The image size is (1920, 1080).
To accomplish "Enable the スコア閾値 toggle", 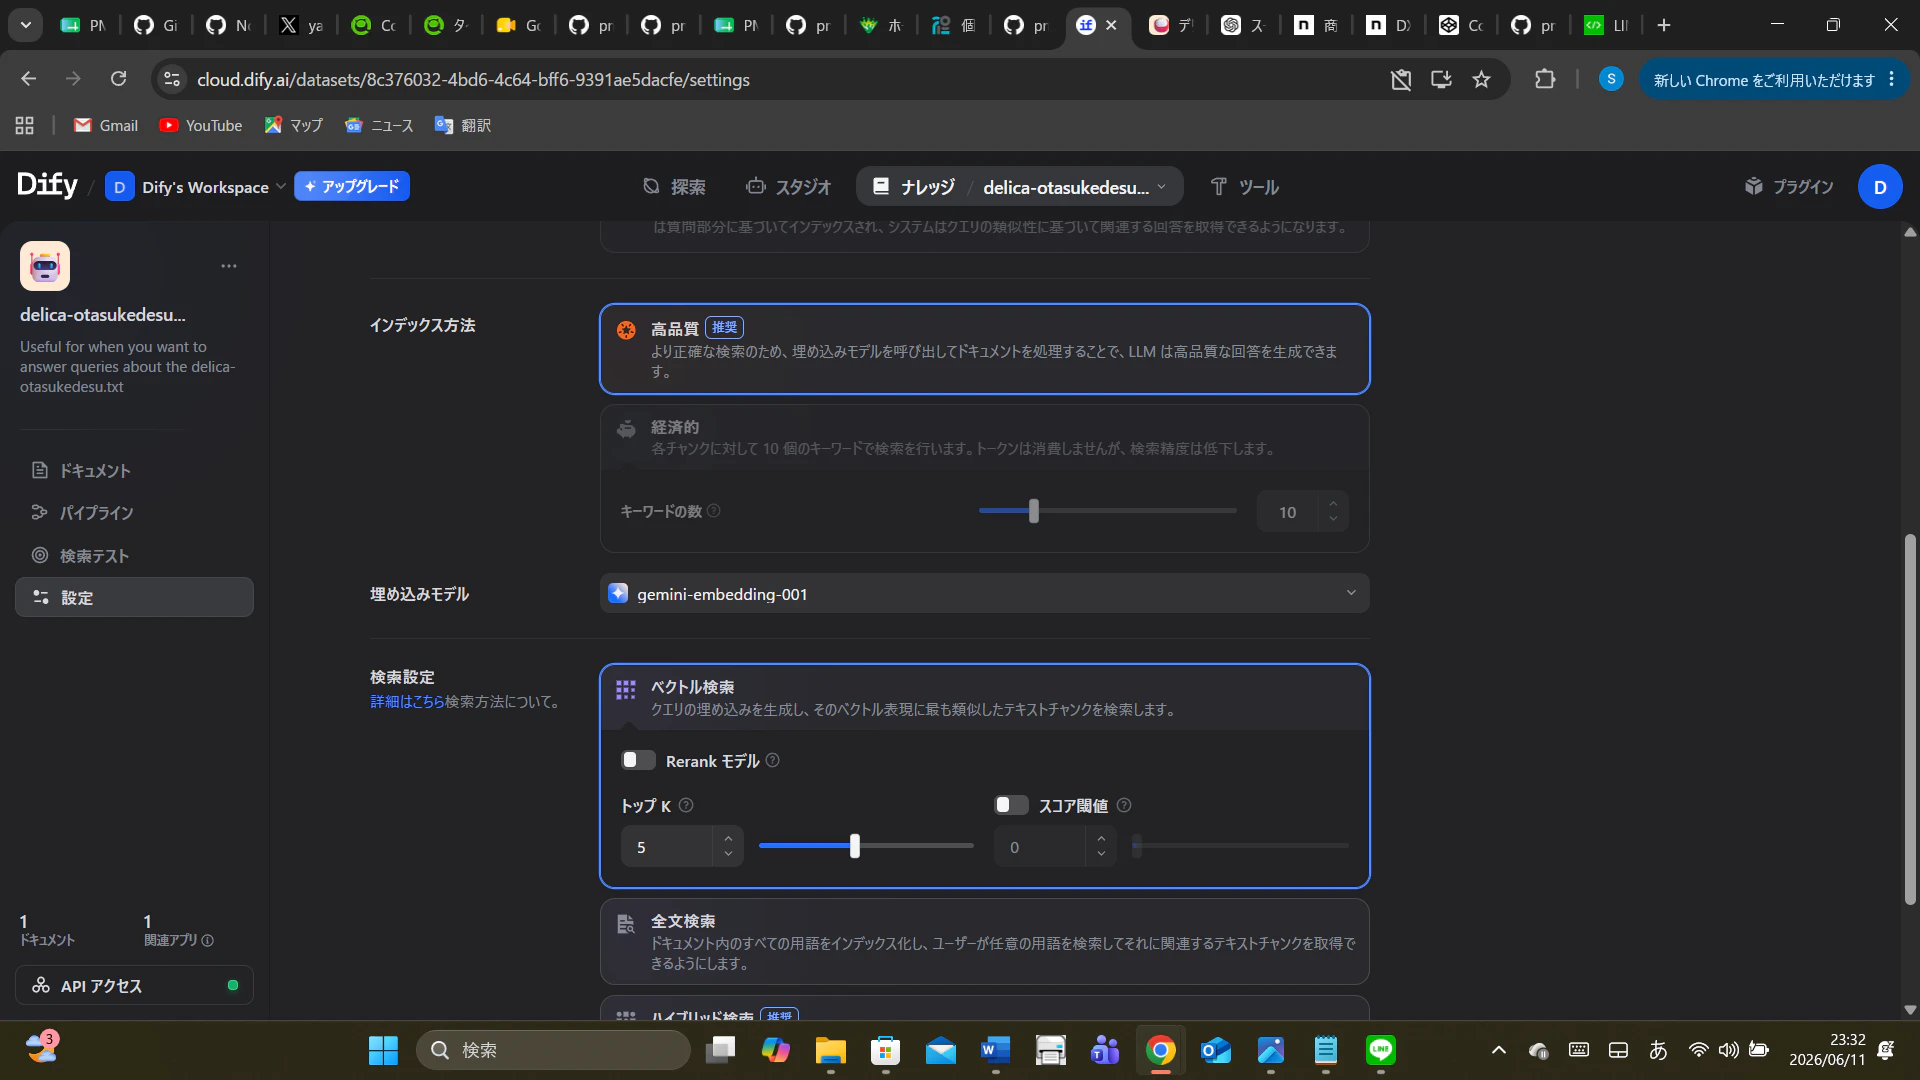I will point(1011,806).
